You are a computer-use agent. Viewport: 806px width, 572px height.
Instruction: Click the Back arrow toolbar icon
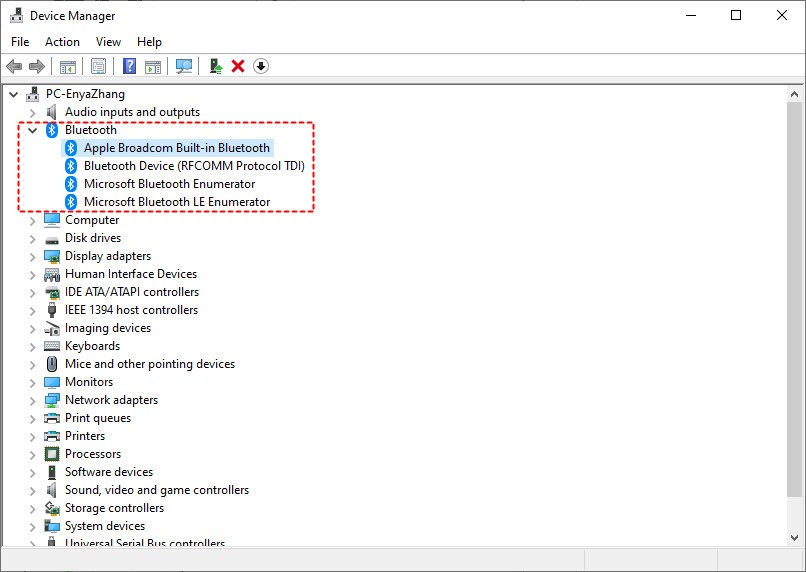point(14,66)
